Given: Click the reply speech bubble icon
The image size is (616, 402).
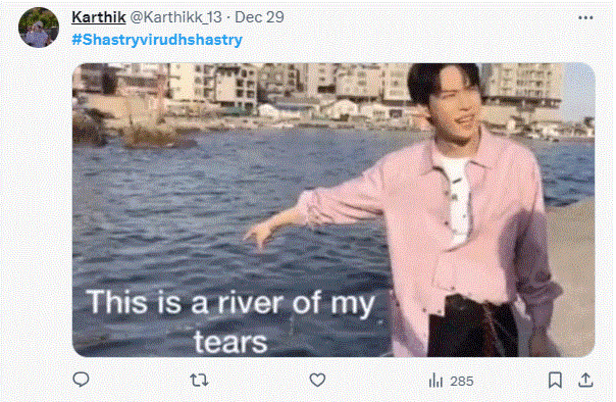Looking at the screenshot, I should coord(82,381).
